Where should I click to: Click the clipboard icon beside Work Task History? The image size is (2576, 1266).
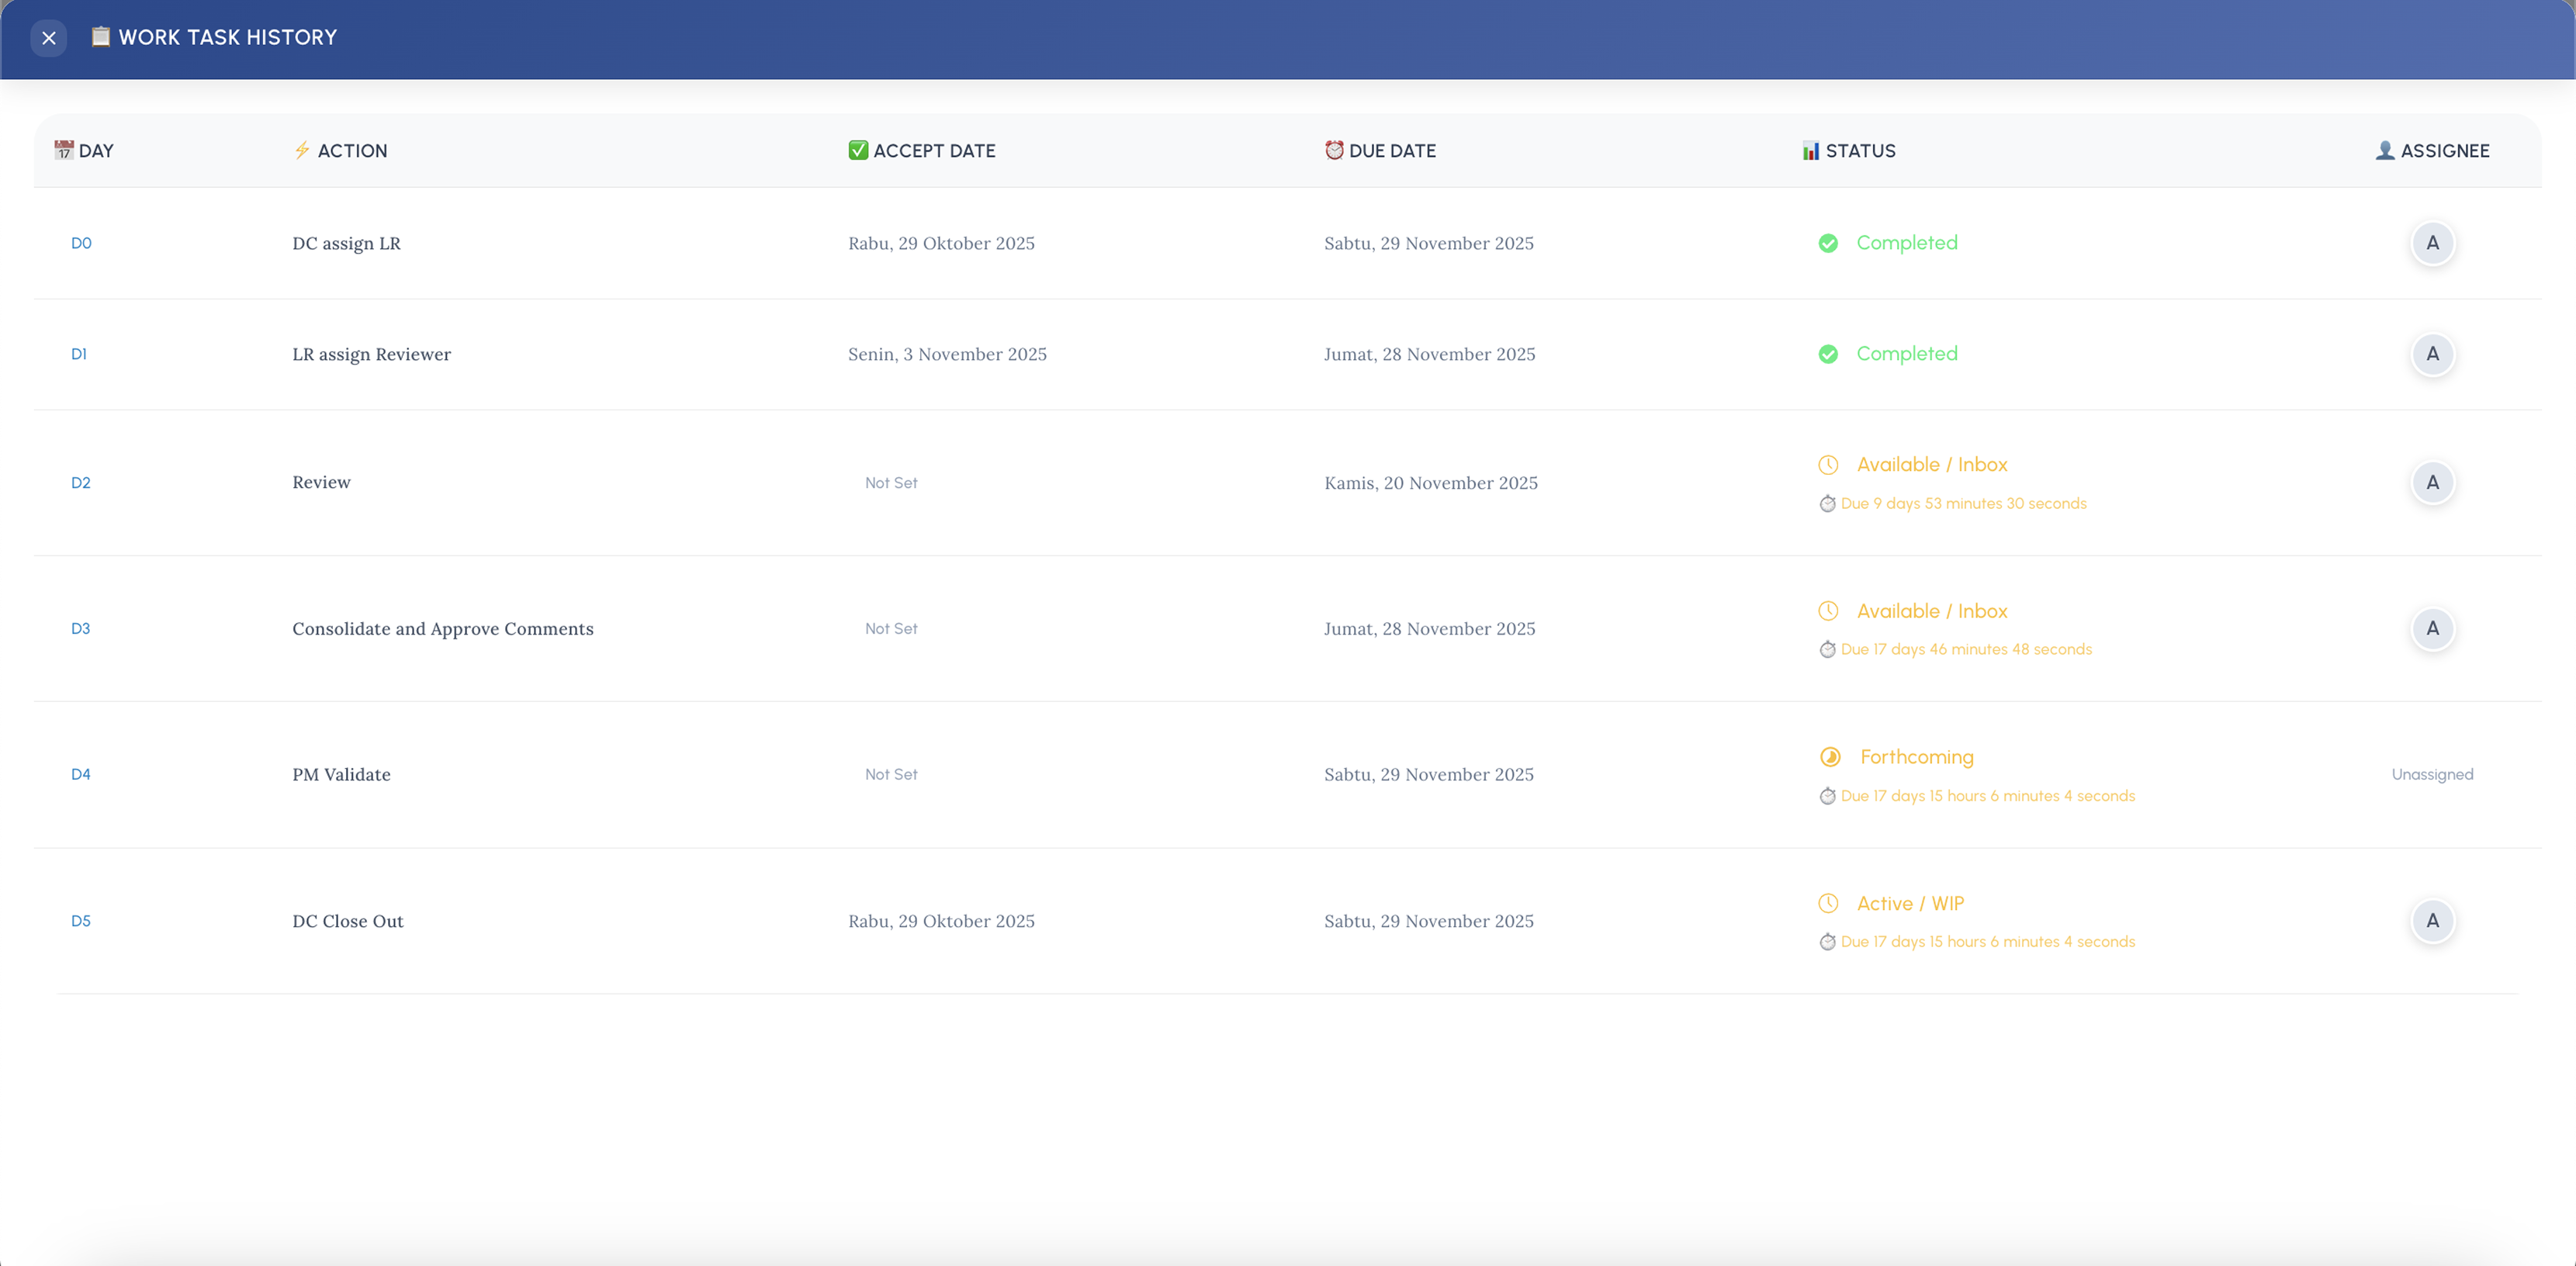[101, 37]
